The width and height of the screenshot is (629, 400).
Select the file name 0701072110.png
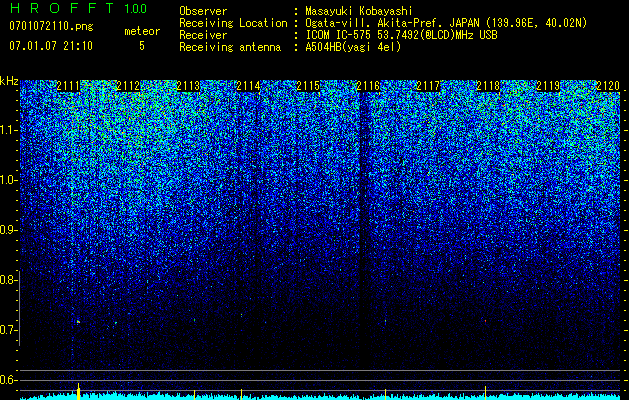[51, 26]
